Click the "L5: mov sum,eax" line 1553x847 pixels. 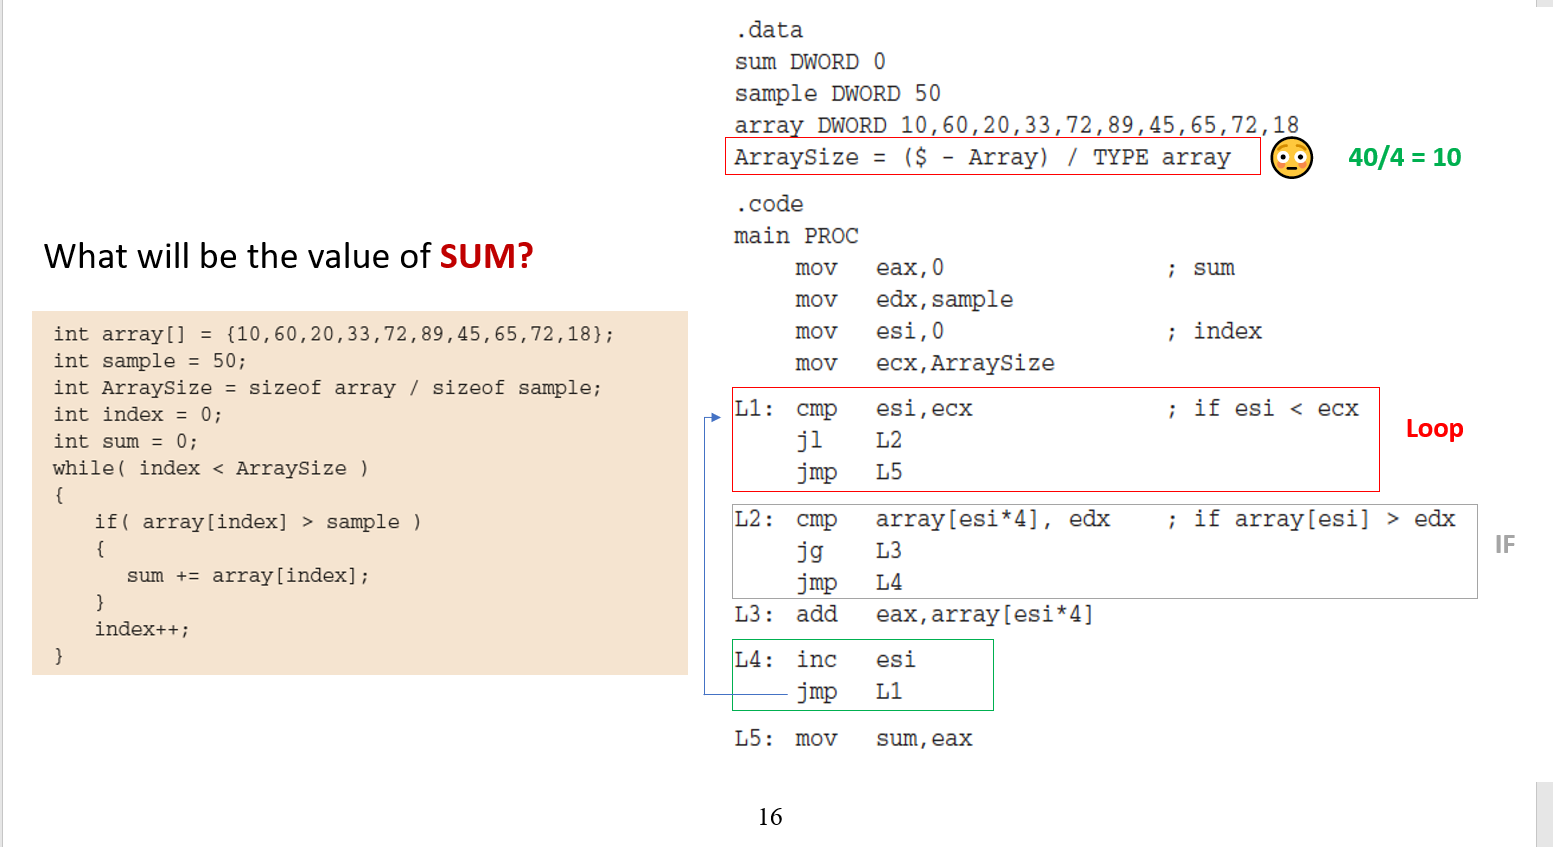853,739
